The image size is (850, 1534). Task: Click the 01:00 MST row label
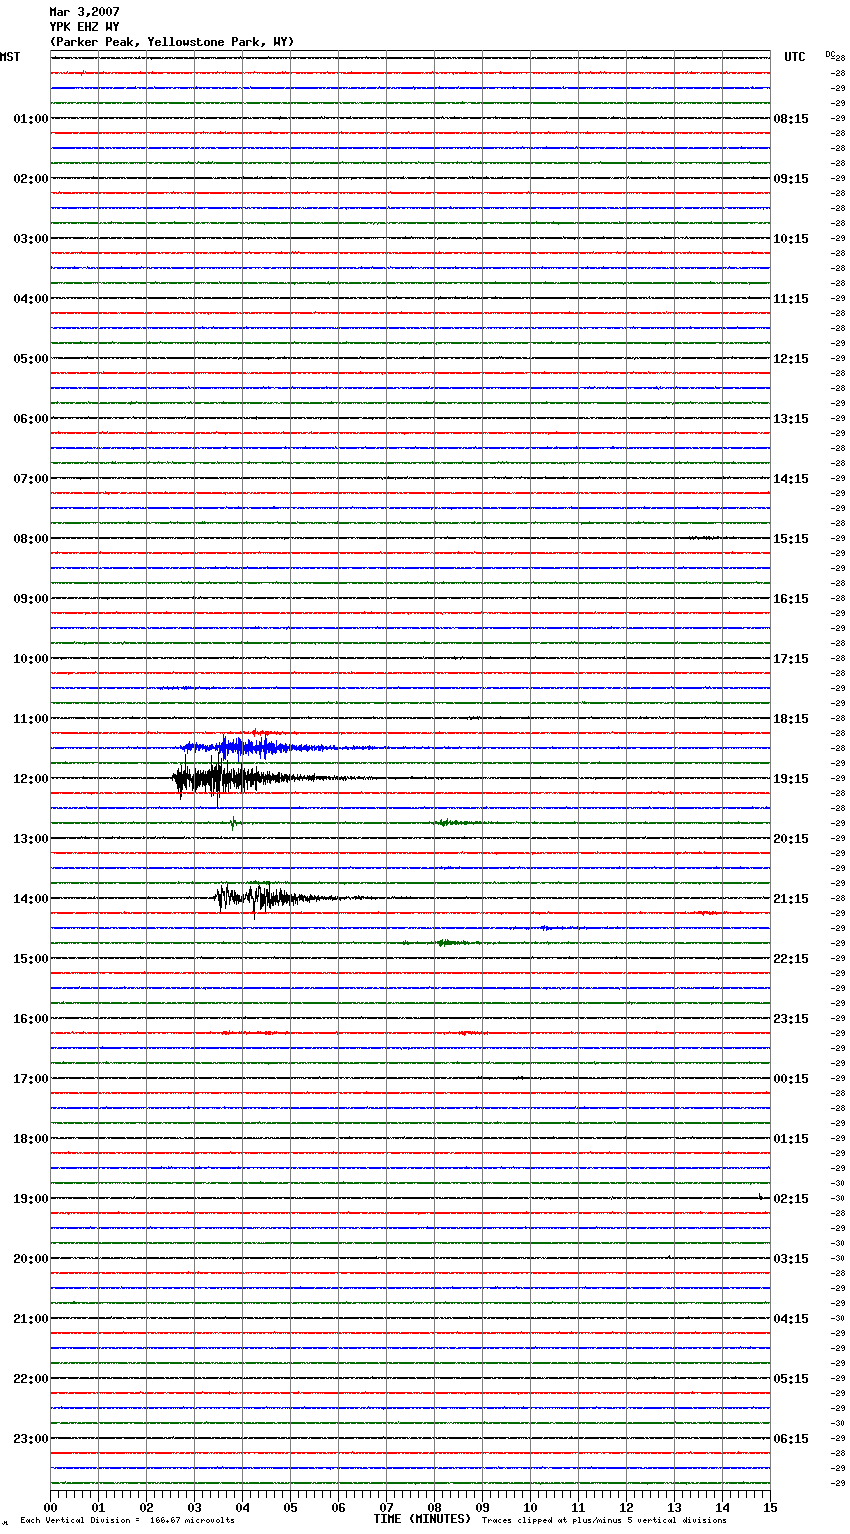tap(30, 119)
